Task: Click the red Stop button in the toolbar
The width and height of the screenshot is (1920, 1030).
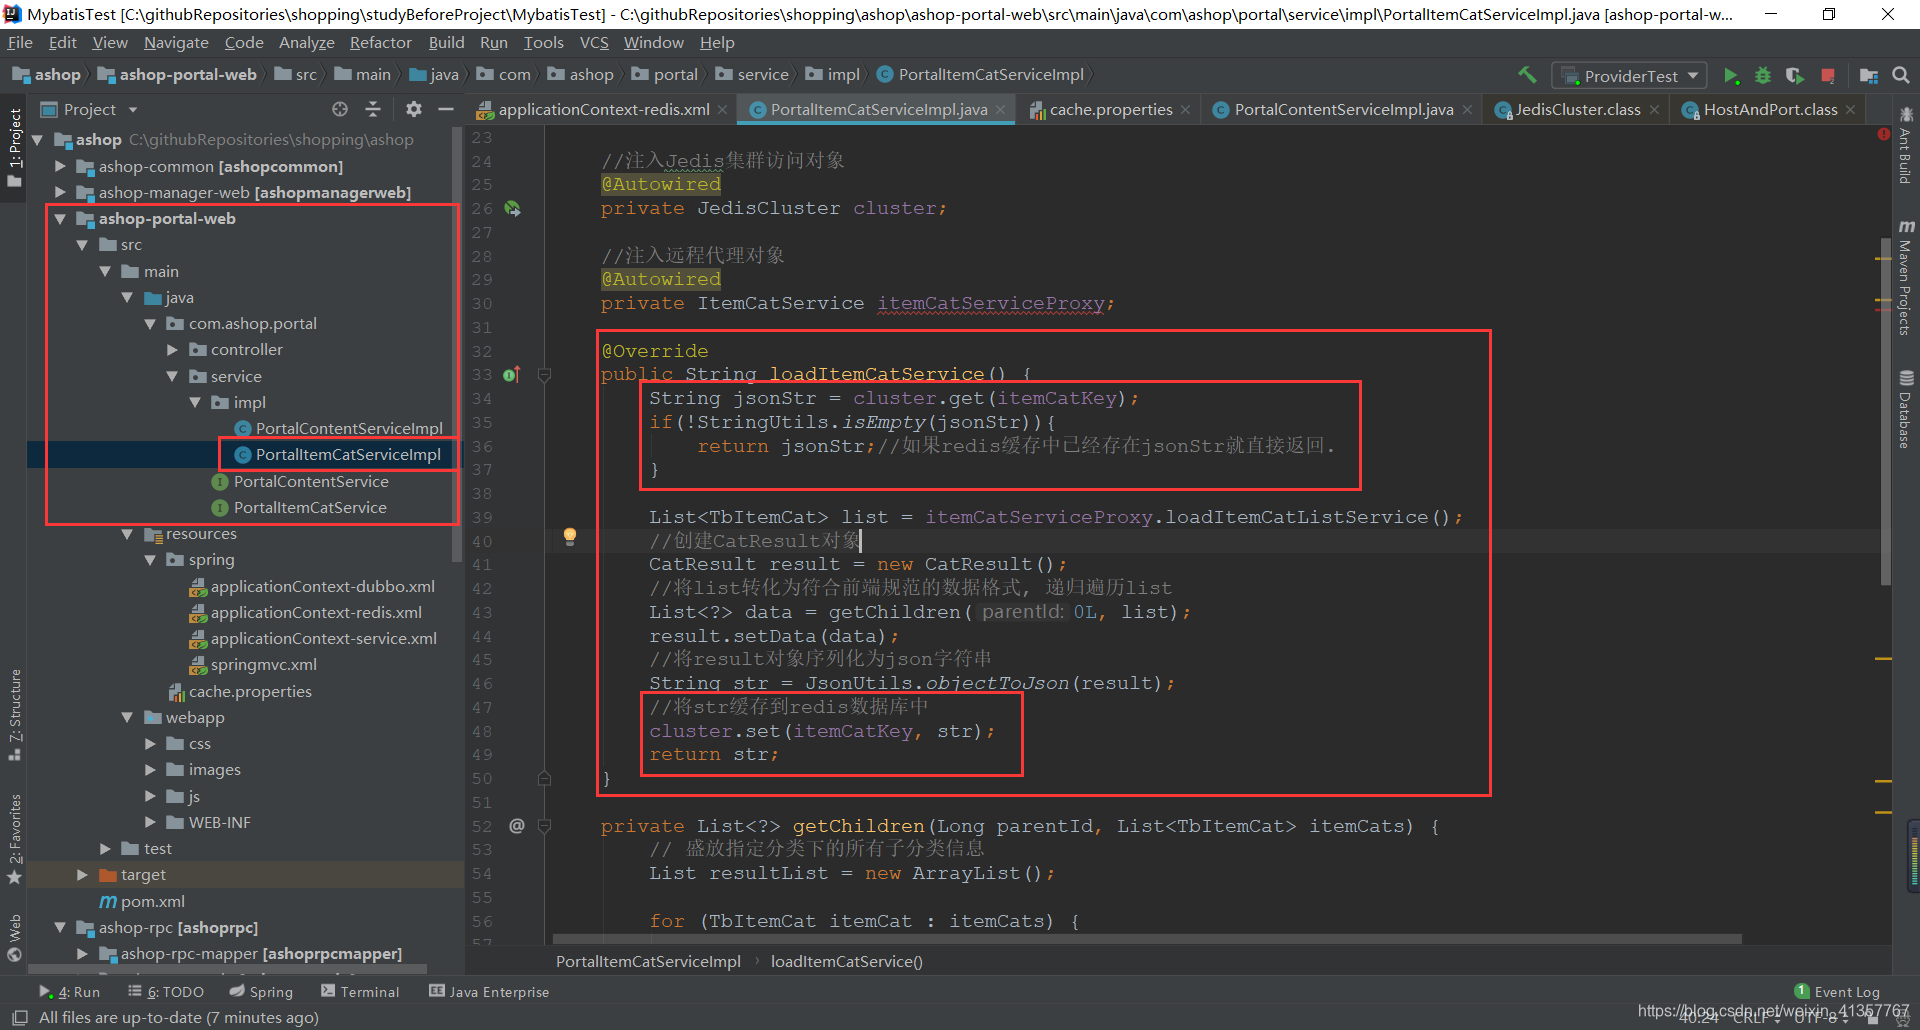Action: [x=1828, y=76]
